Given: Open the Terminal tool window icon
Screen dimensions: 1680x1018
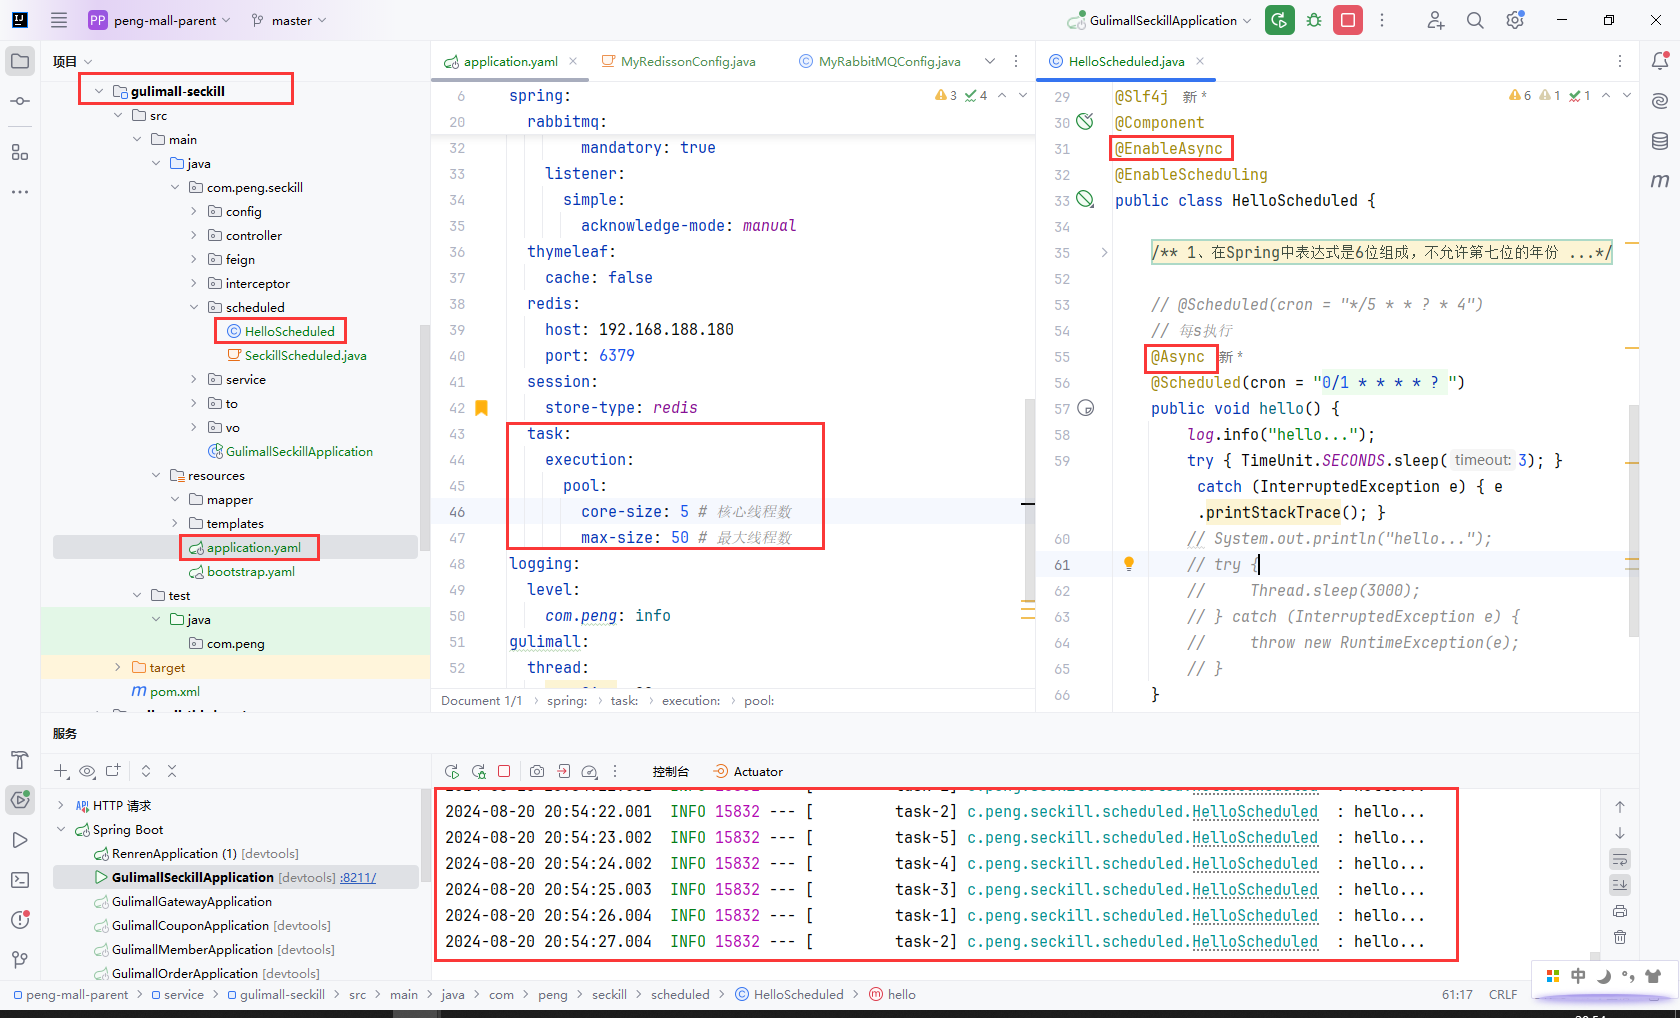Looking at the screenshot, I should coord(20,880).
